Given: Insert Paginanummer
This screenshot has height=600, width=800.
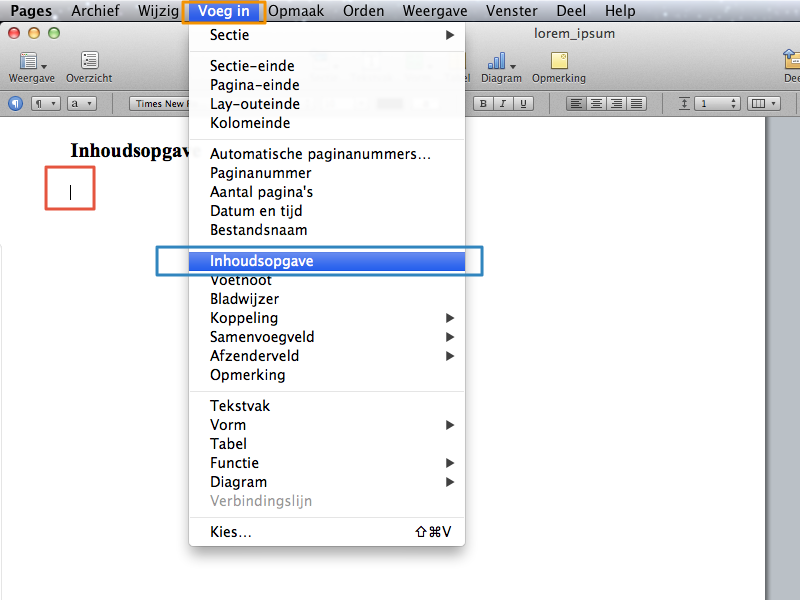Looking at the screenshot, I should 327,172.
